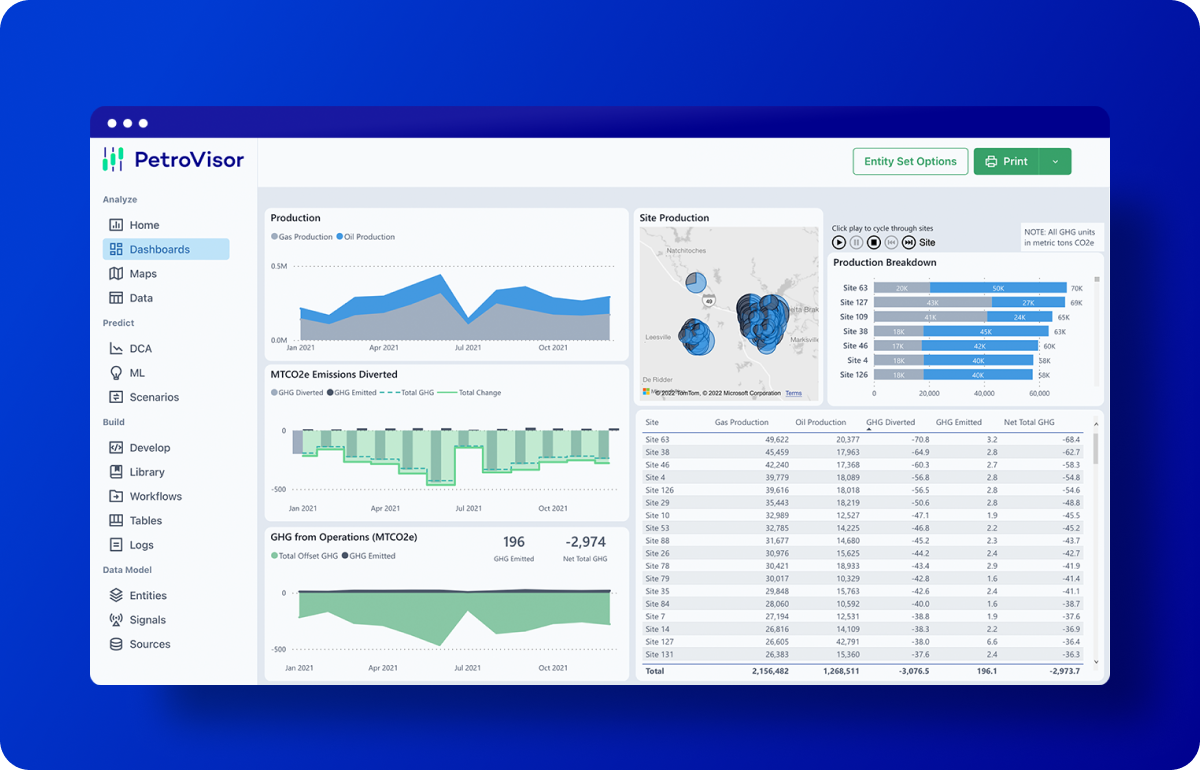Go to Workflows in Build section

click(x=155, y=496)
